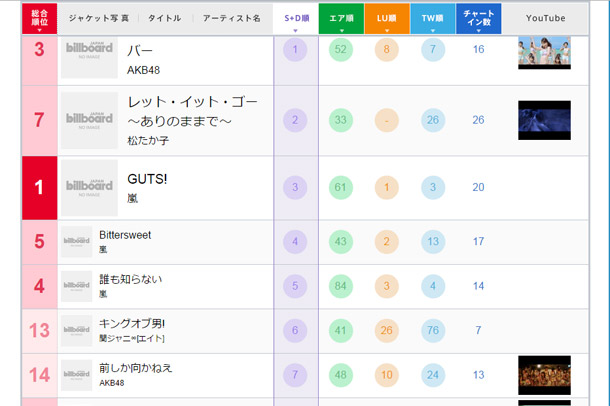The image size is (610, 406).
Task: Play YouTube video for レット・イット・ゴー
Action: point(544,120)
